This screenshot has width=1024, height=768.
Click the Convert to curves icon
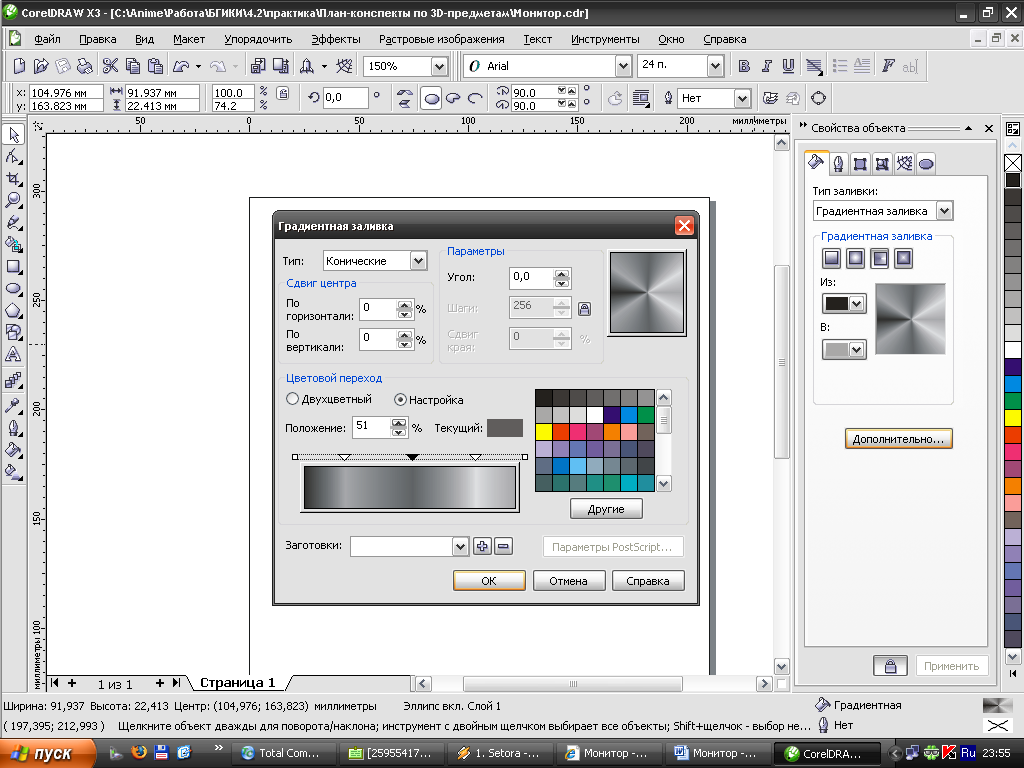pyautogui.click(x=818, y=99)
